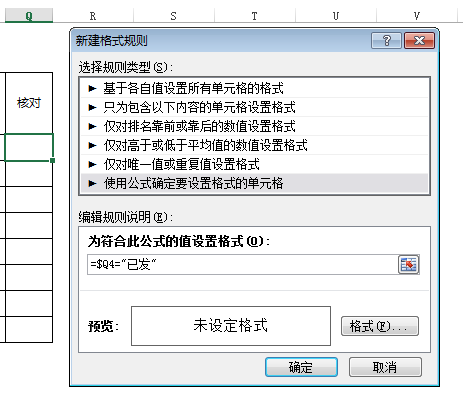Click the selected green-bordered cell under 核对
This screenshot has height=400, width=463.
(29, 147)
